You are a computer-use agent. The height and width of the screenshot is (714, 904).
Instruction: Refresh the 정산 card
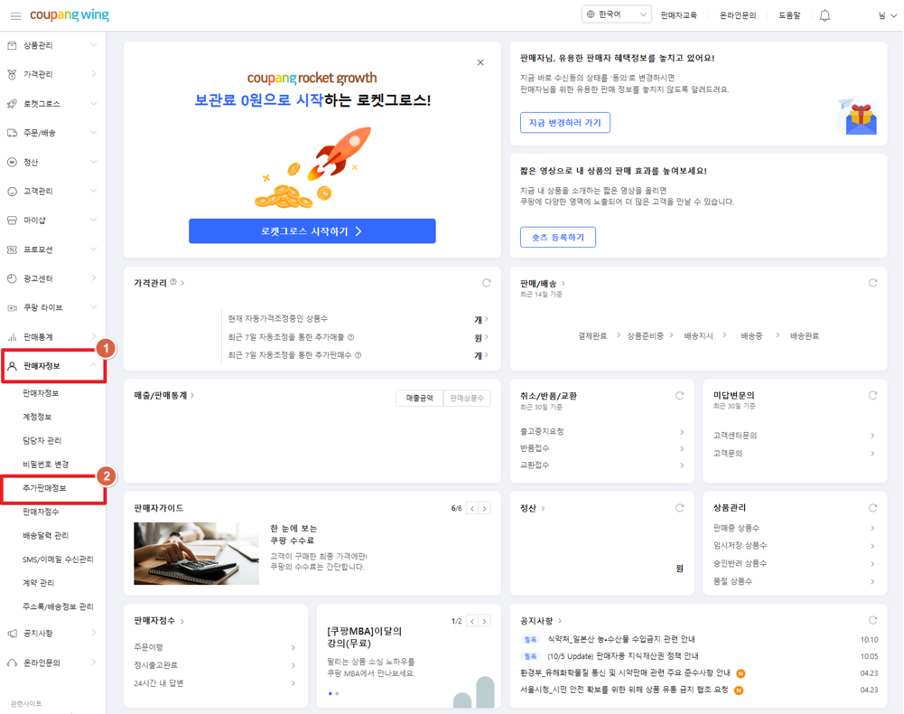pos(680,508)
